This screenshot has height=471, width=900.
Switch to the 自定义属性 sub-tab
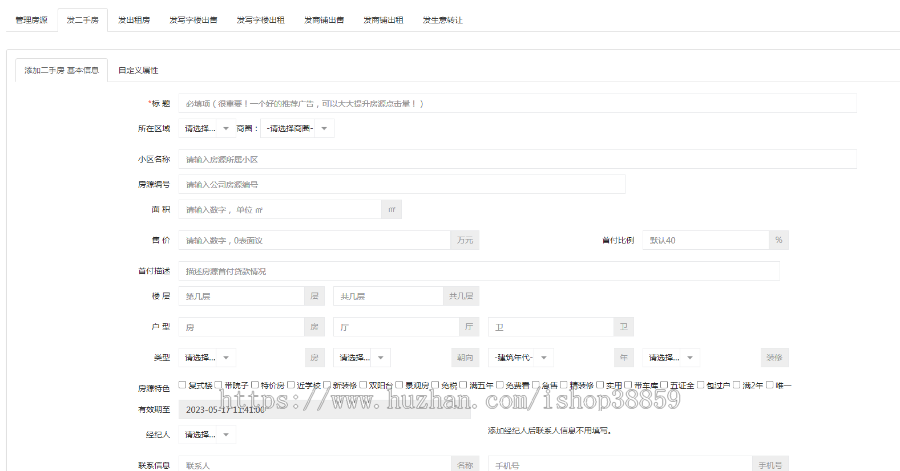click(x=138, y=70)
